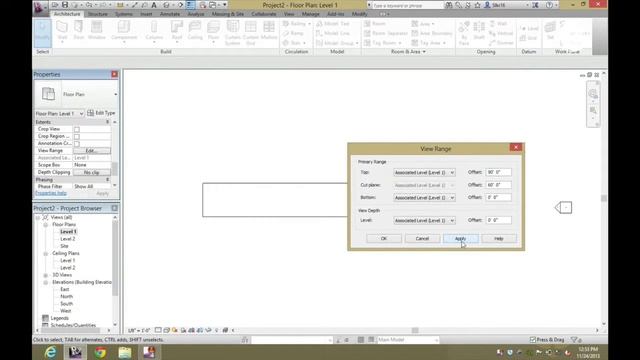Click Help in View Range dialog
This screenshot has width=640, height=360.
click(x=499, y=238)
